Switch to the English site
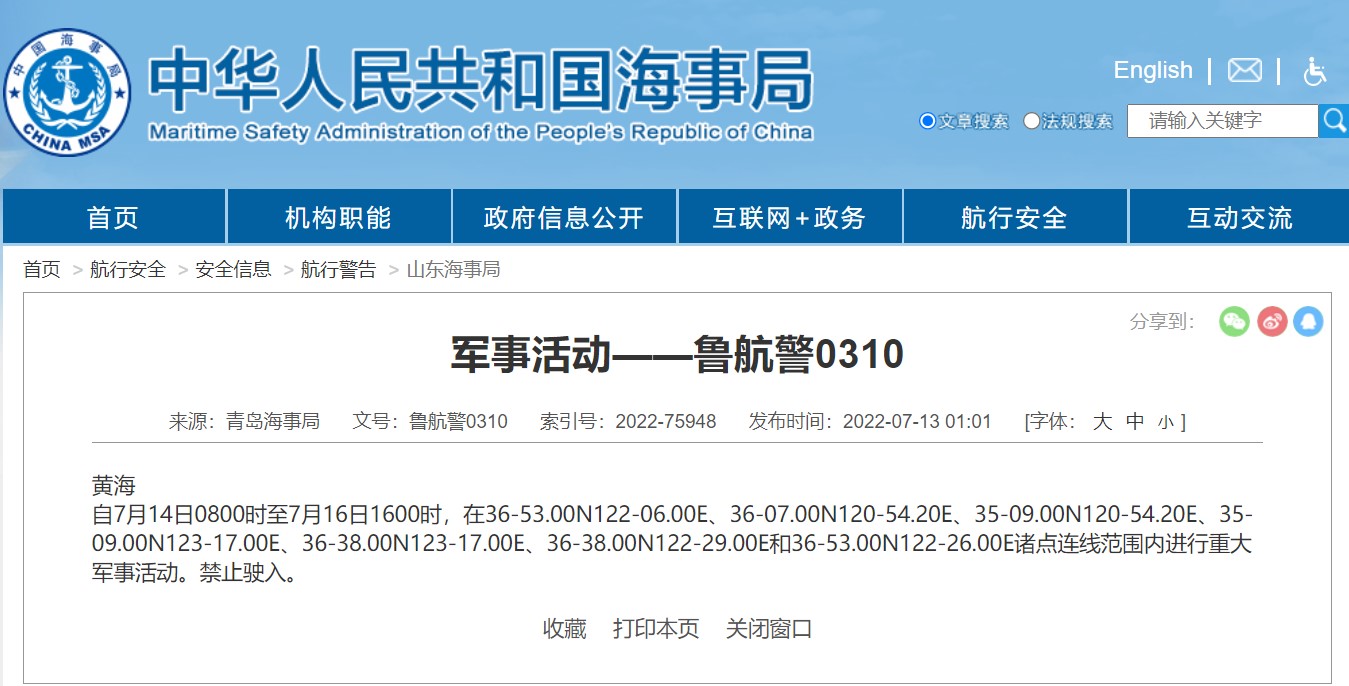1349x686 pixels. [x=1152, y=70]
